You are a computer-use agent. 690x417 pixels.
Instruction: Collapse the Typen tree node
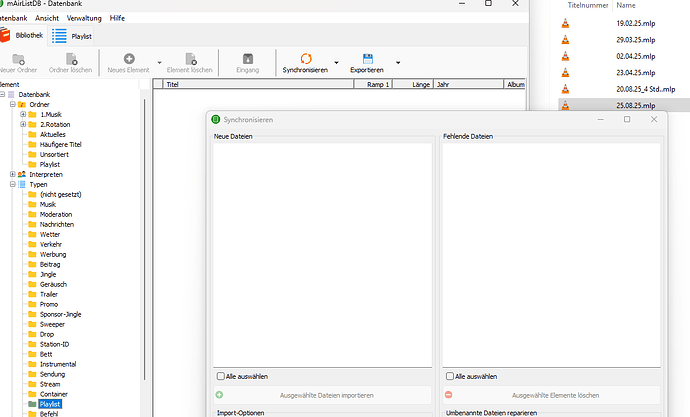13,184
